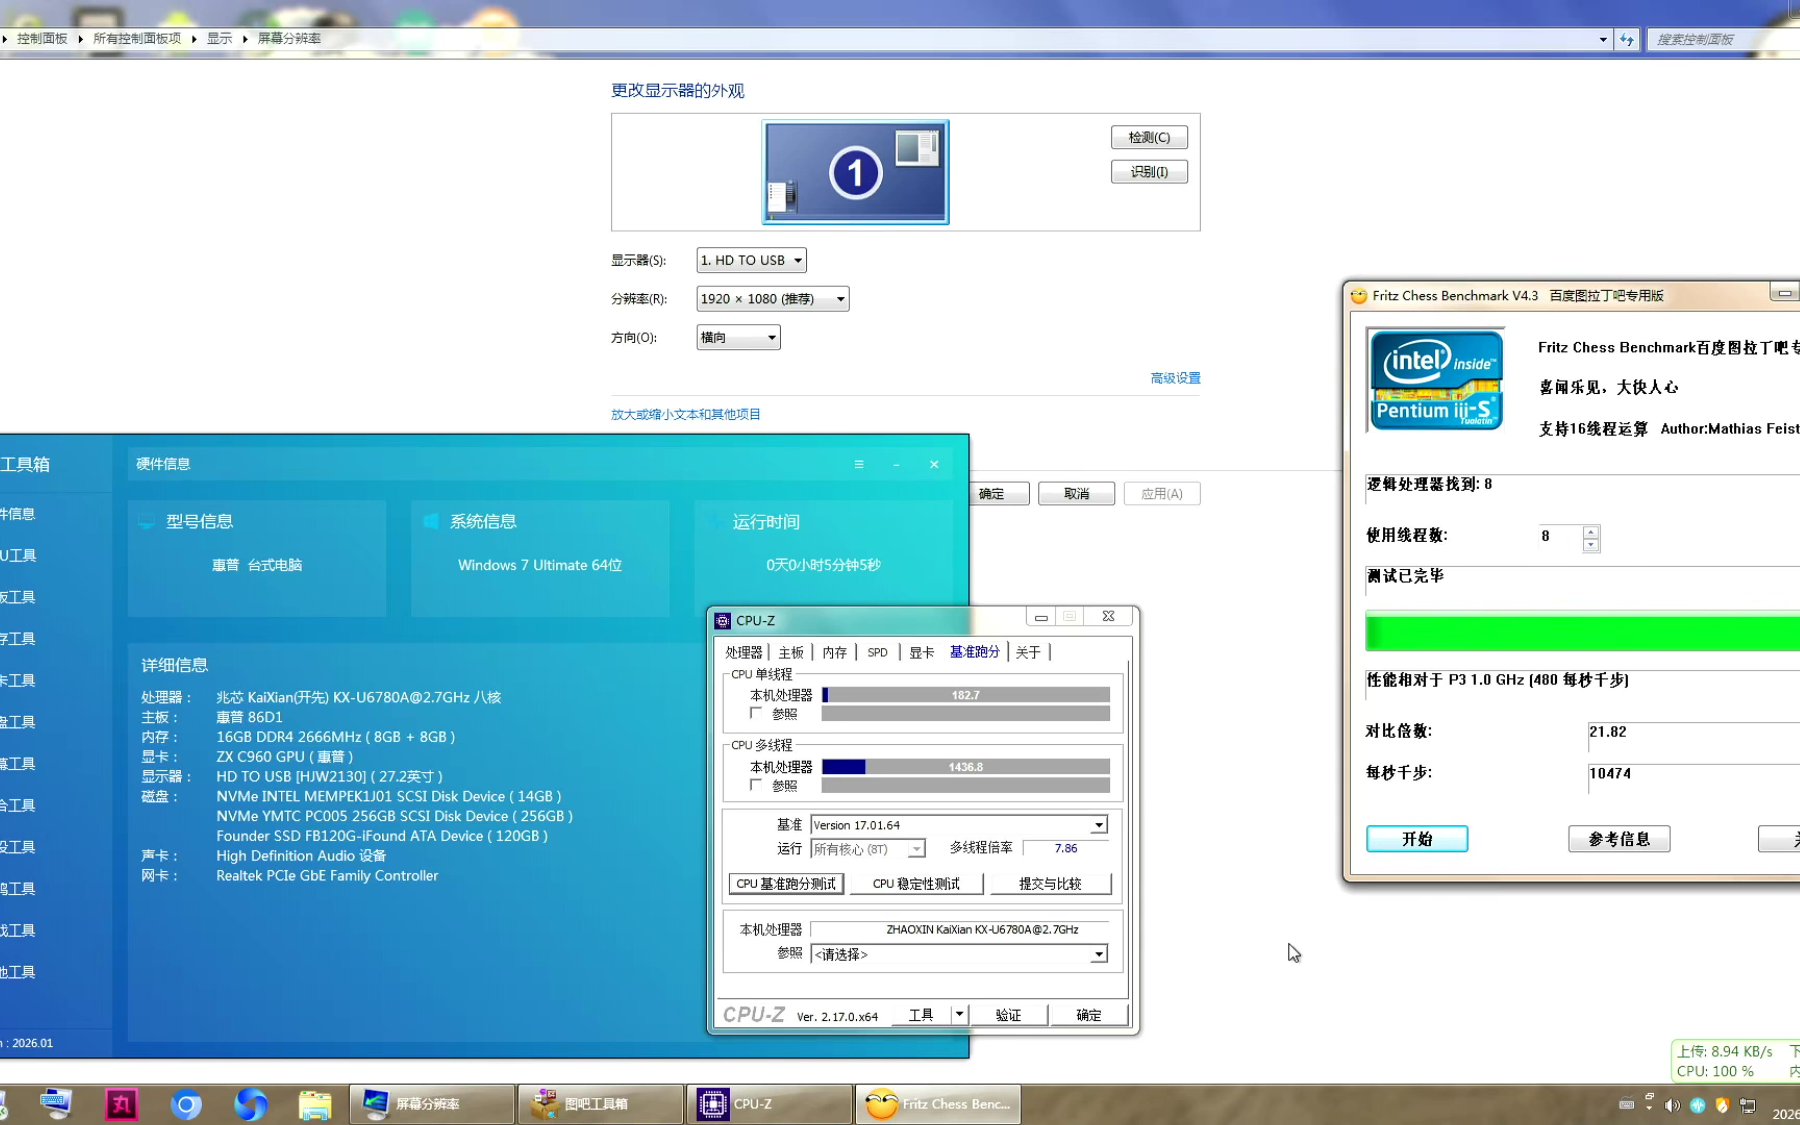Image resolution: width=1800 pixels, height=1125 pixels.
Task: Click the network monitor tray icon
Action: tap(1748, 1105)
